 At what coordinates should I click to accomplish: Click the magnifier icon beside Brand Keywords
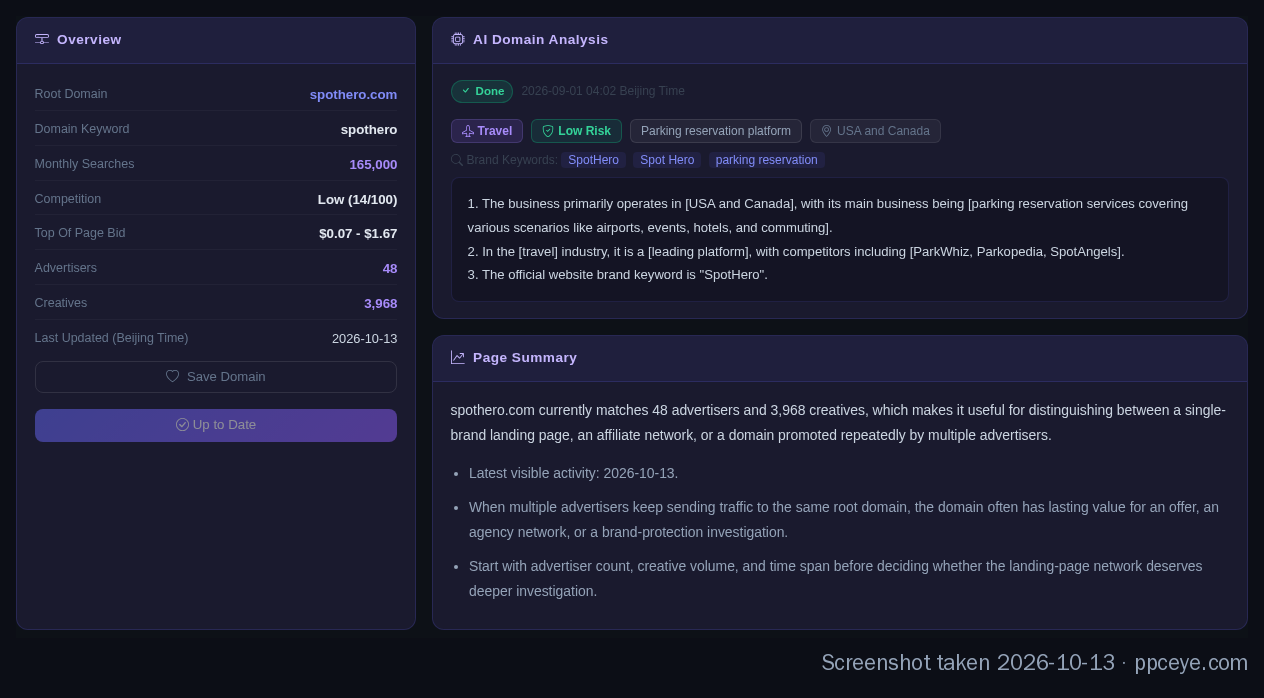click(x=457, y=160)
